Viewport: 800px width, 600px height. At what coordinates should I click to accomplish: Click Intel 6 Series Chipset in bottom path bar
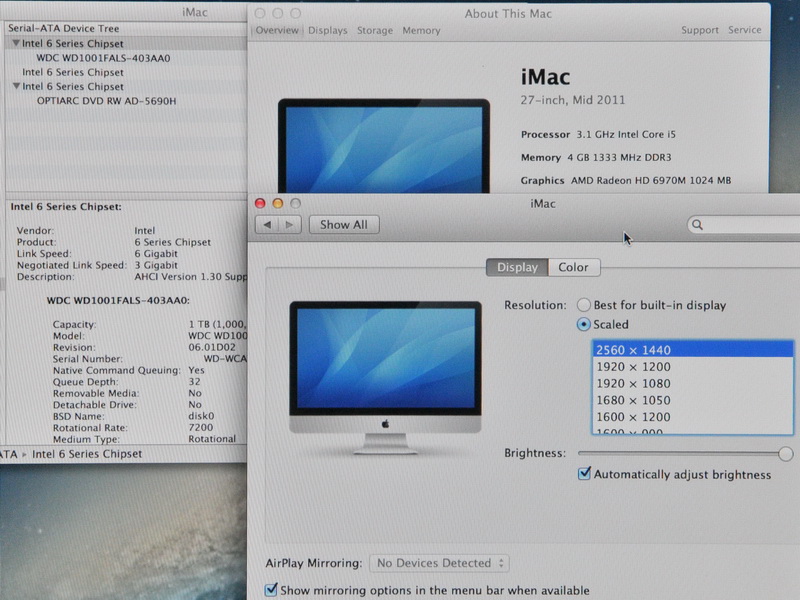pos(87,454)
